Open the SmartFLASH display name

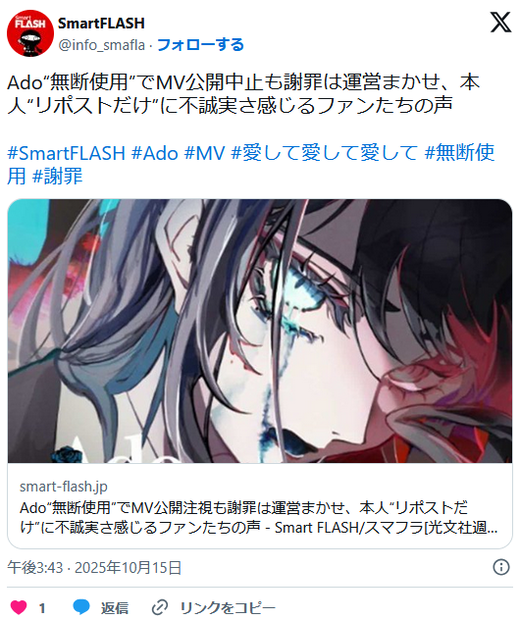[x=101, y=23]
